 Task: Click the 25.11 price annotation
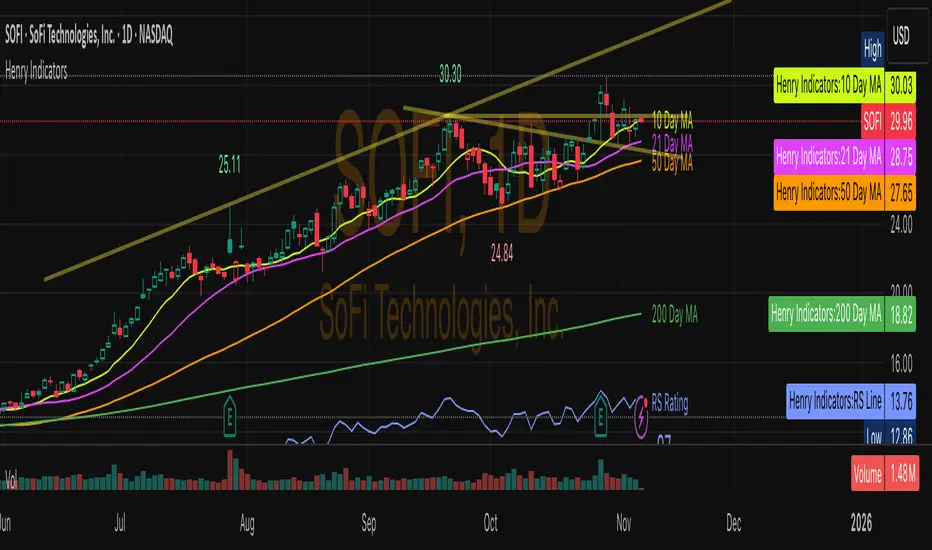[229, 165]
